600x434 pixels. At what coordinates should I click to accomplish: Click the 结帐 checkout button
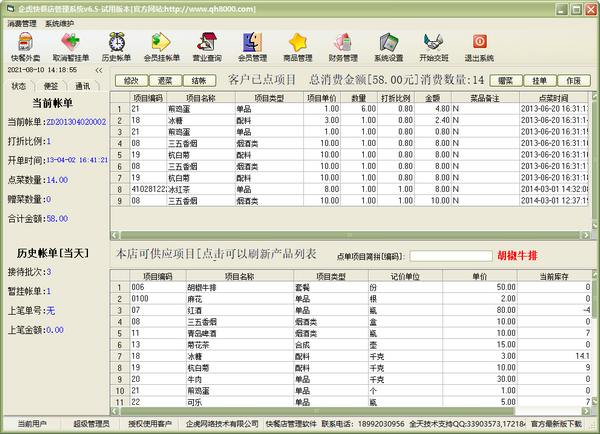click(199, 80)
